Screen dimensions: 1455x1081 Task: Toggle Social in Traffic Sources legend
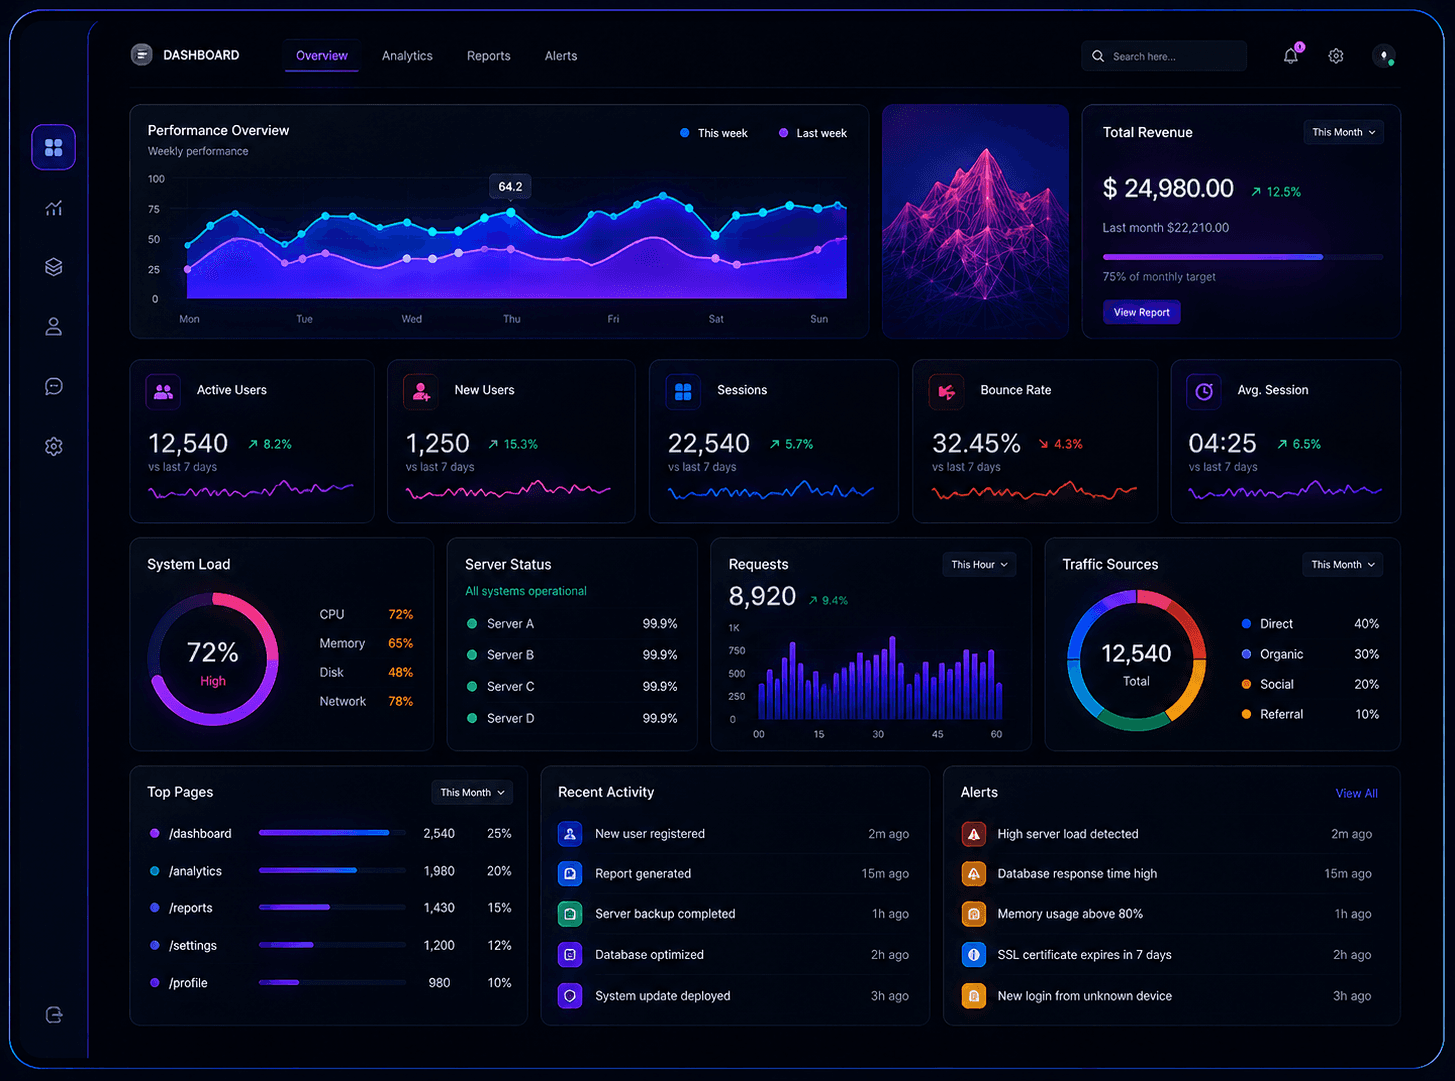tap(1267, 684)
